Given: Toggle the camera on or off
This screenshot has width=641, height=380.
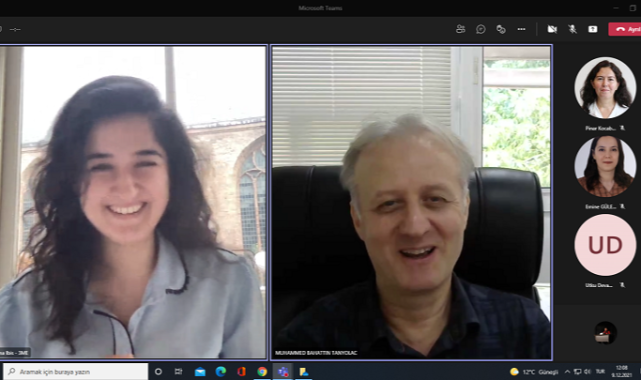Looking at the screenshot, I should (x=552, y=29).
